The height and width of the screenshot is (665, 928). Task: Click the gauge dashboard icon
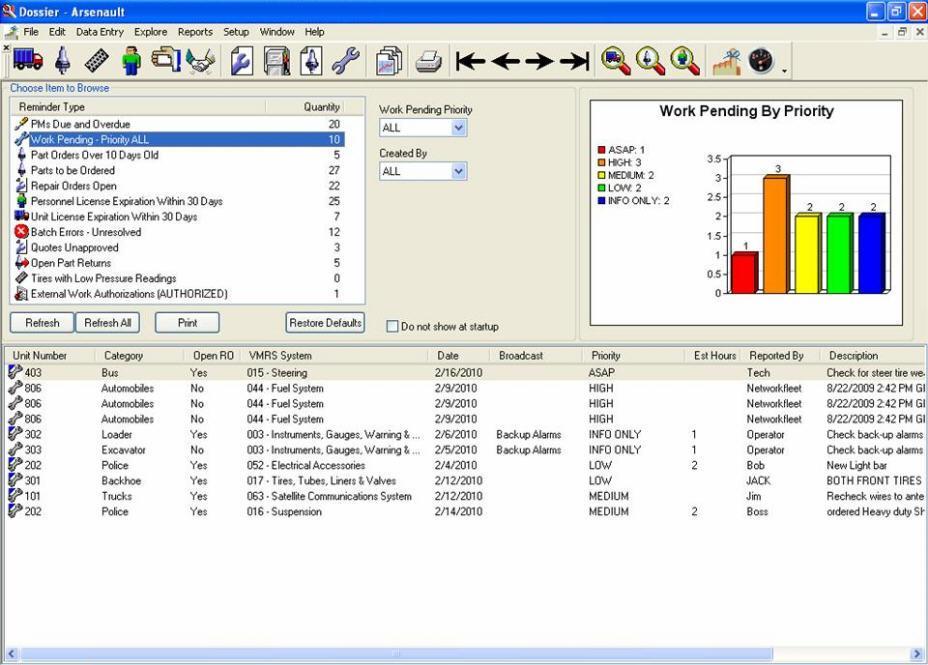(761, 61)
